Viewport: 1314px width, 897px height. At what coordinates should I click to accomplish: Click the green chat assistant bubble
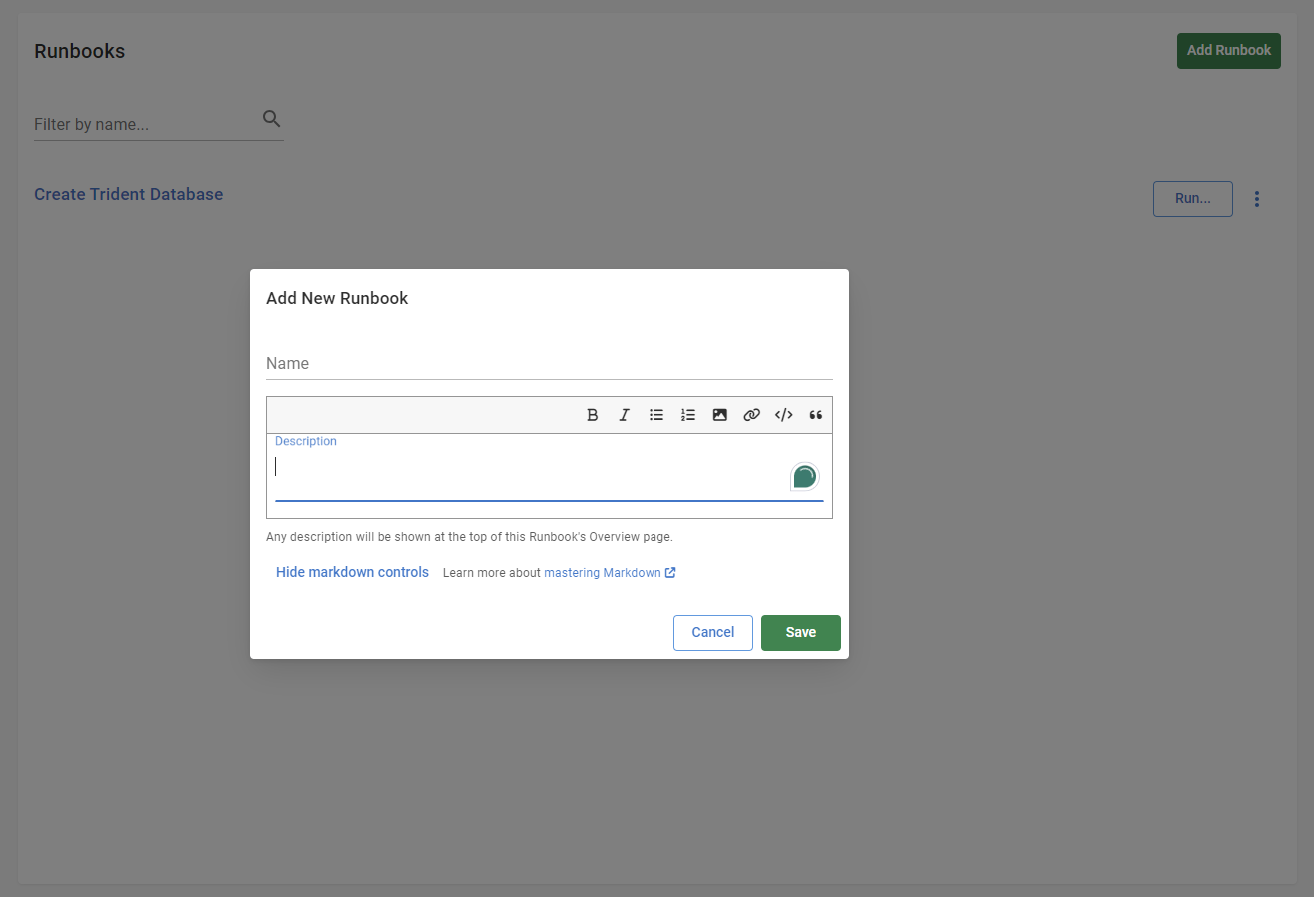pos(804,476)
